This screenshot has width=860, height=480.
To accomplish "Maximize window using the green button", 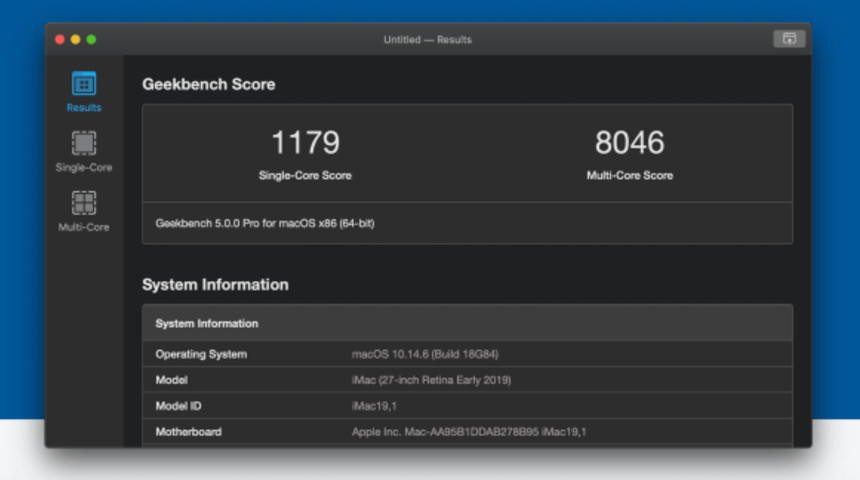I will click(92, 39).
